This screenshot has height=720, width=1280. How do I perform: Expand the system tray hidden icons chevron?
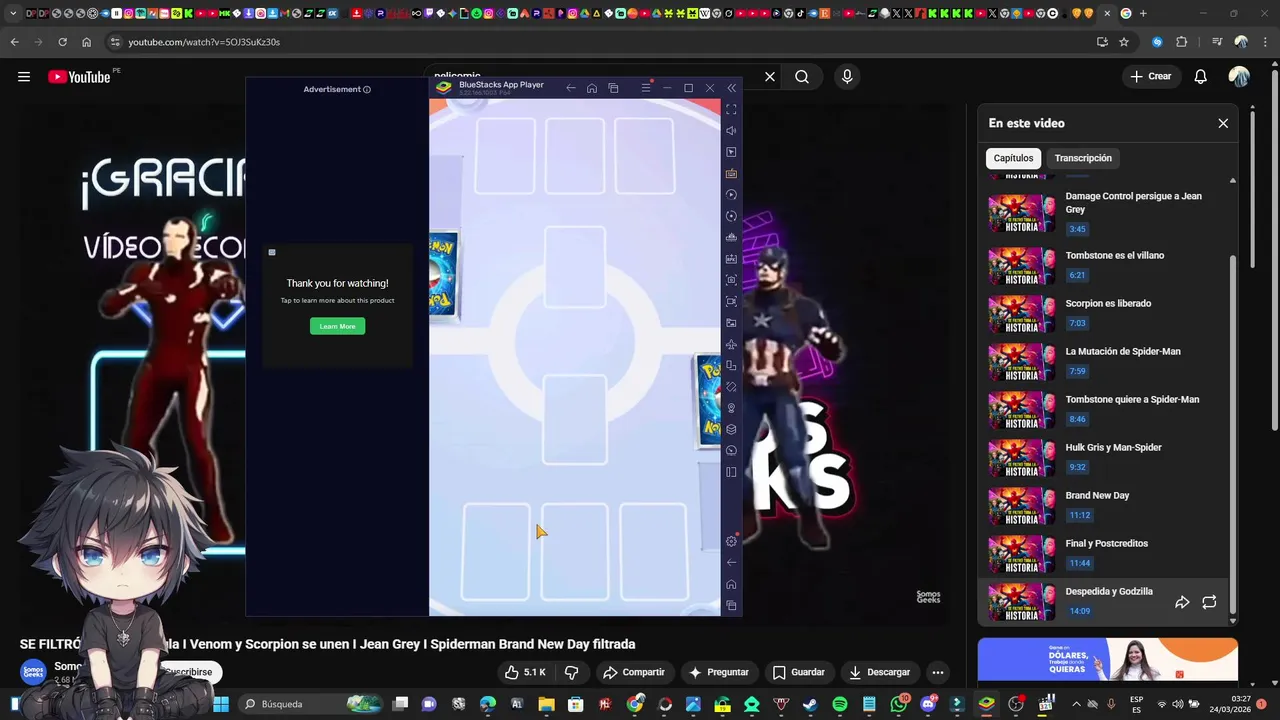coord(1076,704)
